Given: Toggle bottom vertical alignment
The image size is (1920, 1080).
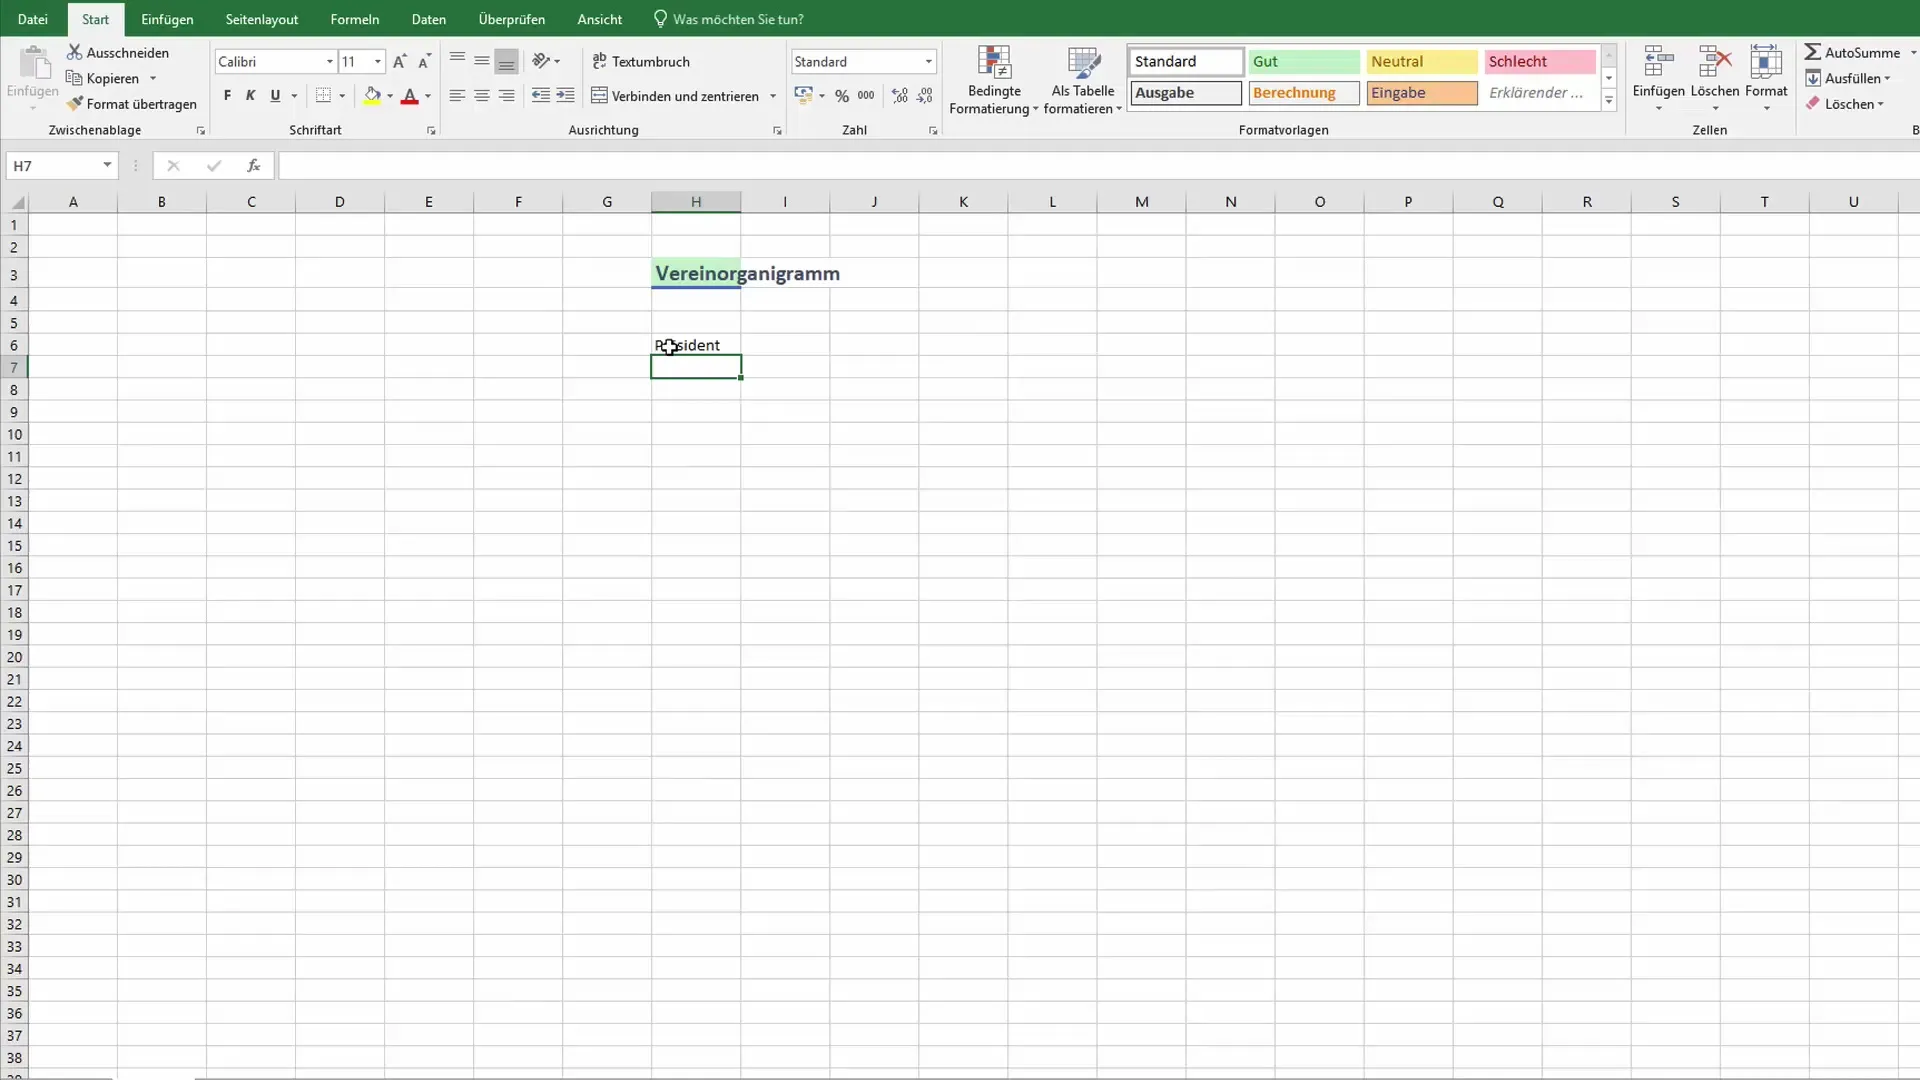Looking at the screenshot, I should pyautogui.click(x=507, y=60).
